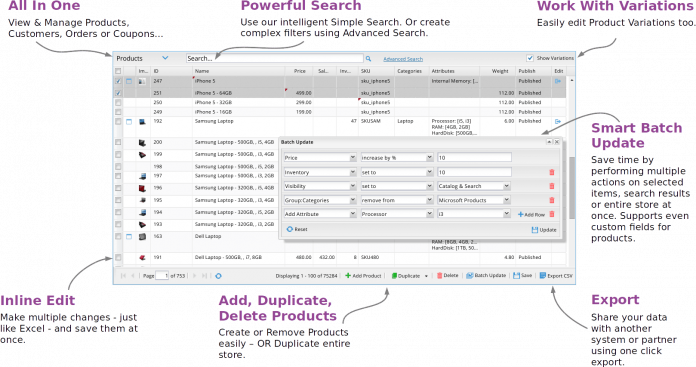The height and width of the screenshot is (367, 696).
Task: Export the grid with Export CSV
Action: [x=556, y=276]
